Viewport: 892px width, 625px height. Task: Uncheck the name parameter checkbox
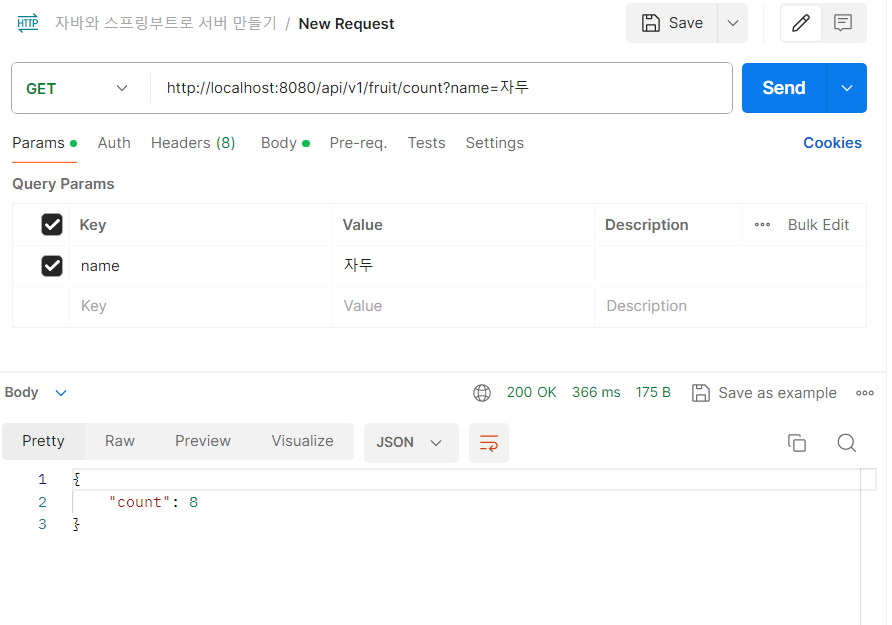click(x=52, y=266)
